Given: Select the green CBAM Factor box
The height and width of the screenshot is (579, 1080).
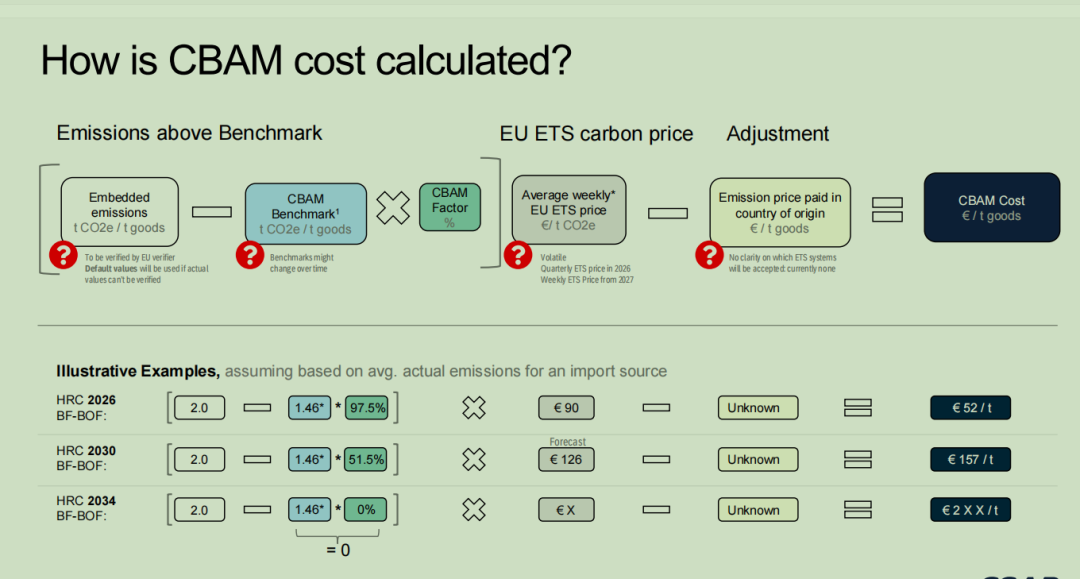Looking at the screenshot, I should pyautogui.click(x=449, y=208).
